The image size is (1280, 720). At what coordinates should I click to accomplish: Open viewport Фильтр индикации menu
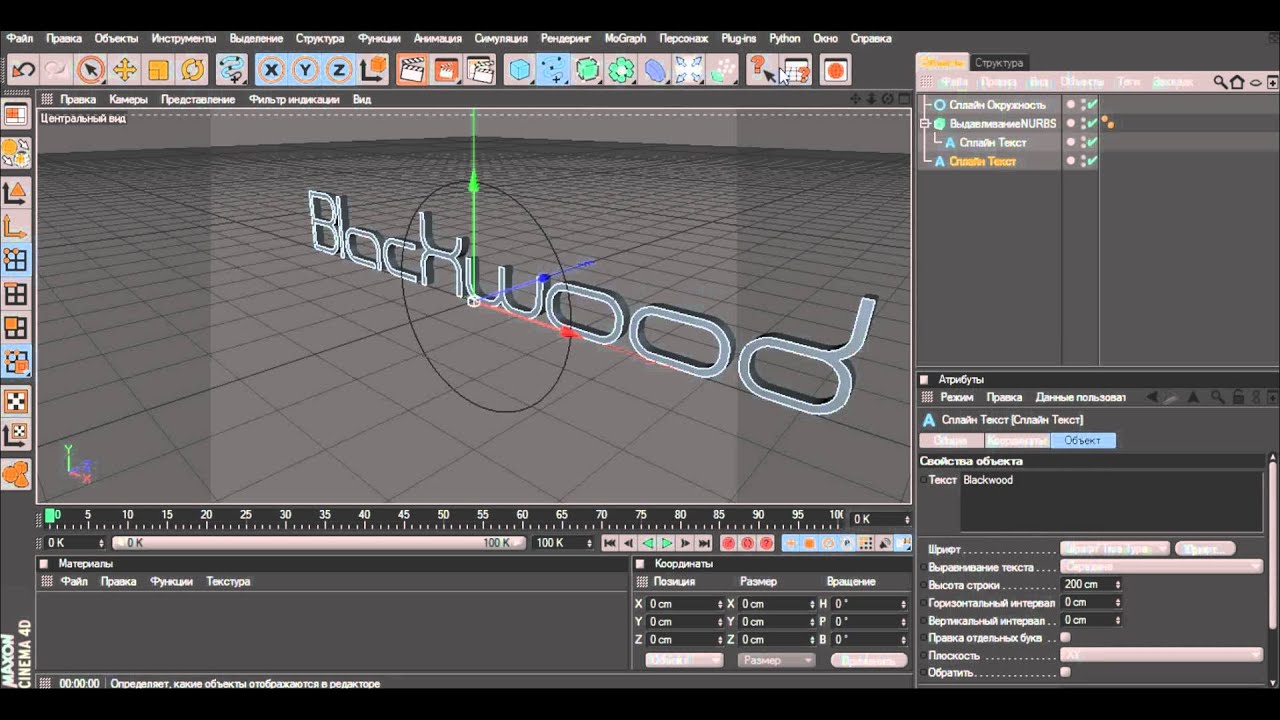295,99
